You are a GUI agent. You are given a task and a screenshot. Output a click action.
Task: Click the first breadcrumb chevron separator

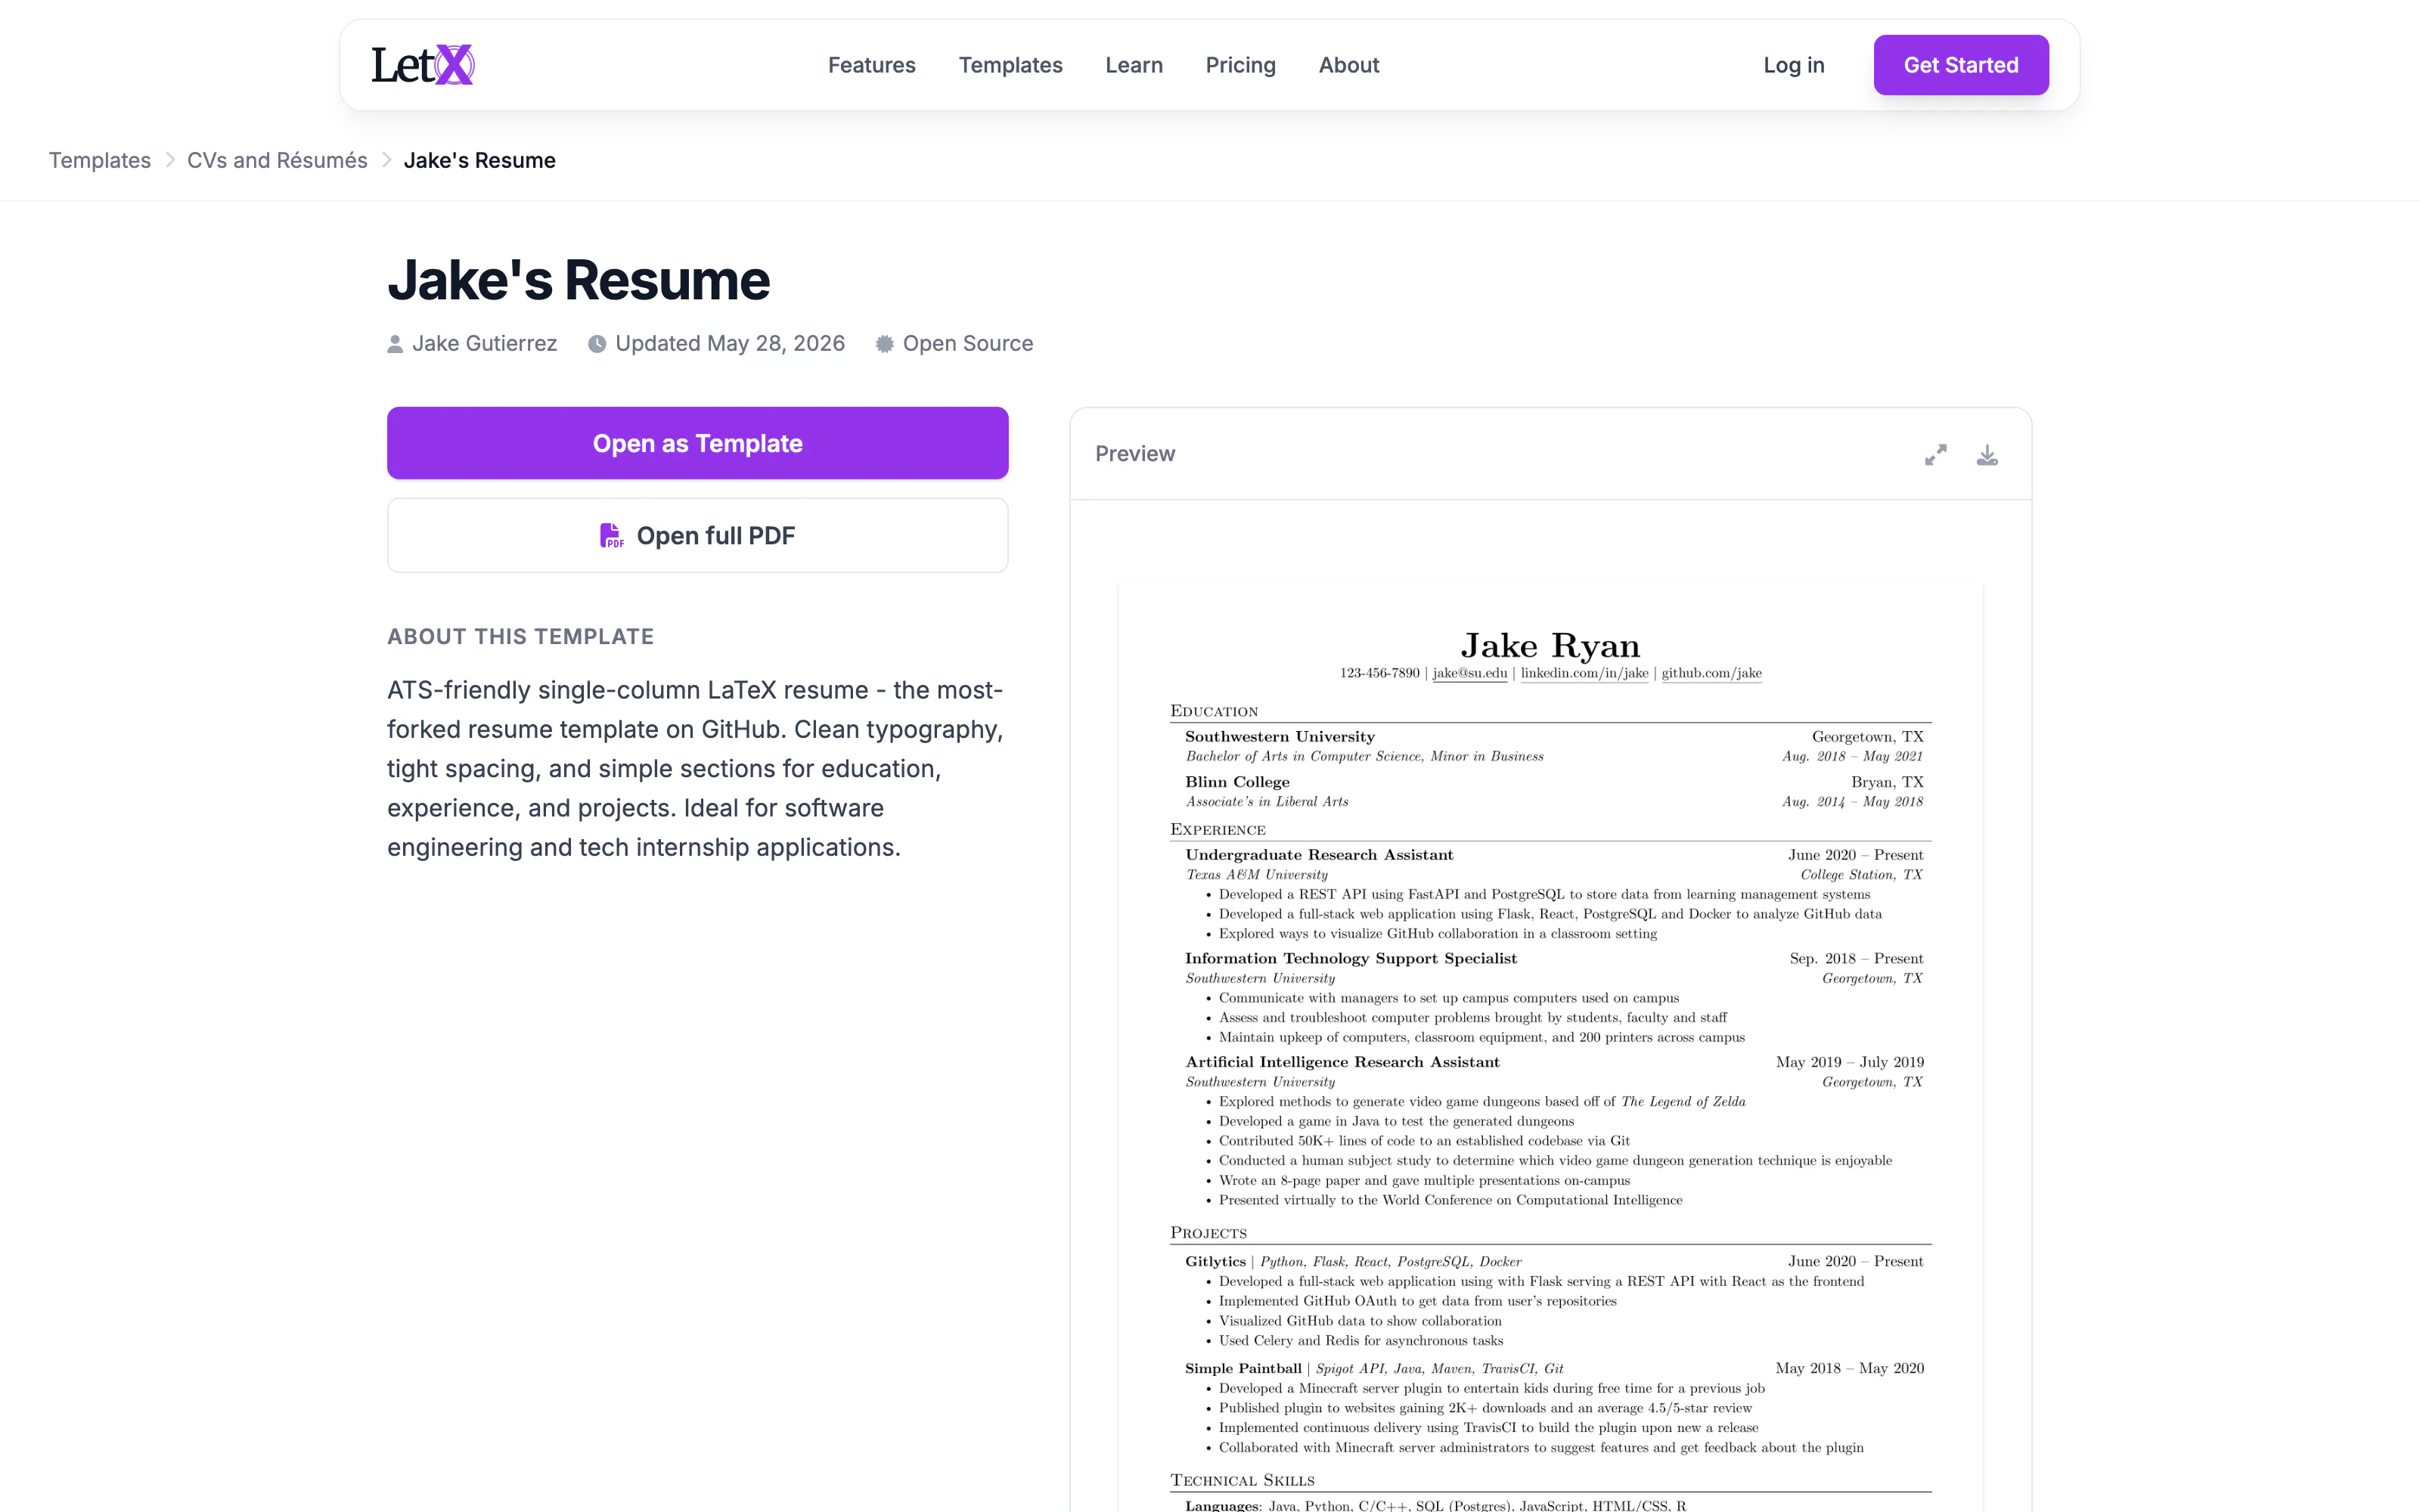(170, 160)
